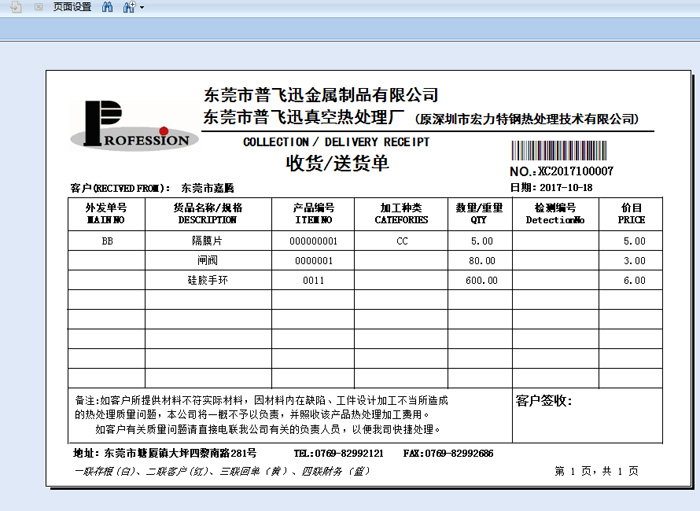Click the 收货/送货单 title
Image resolution: width=700 pixels, height=511 pixels.
click(x=337, y=163)
